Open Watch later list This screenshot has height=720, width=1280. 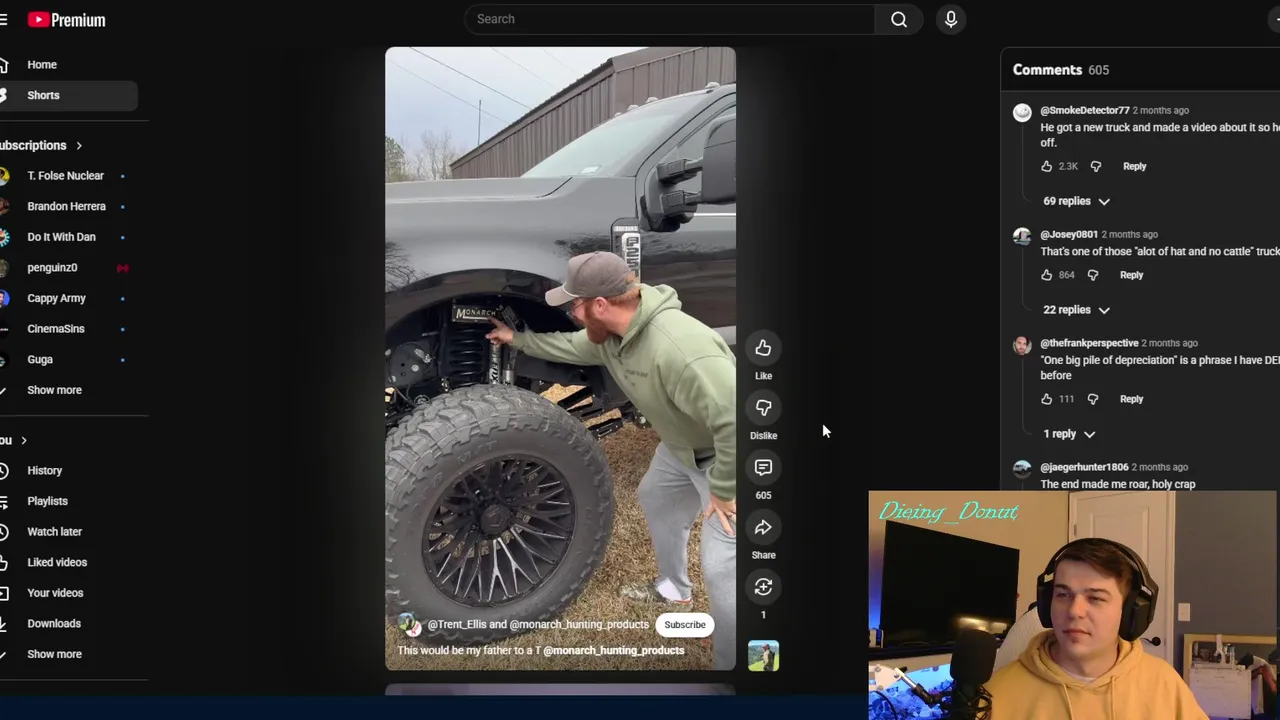click(x=54, y=532)
